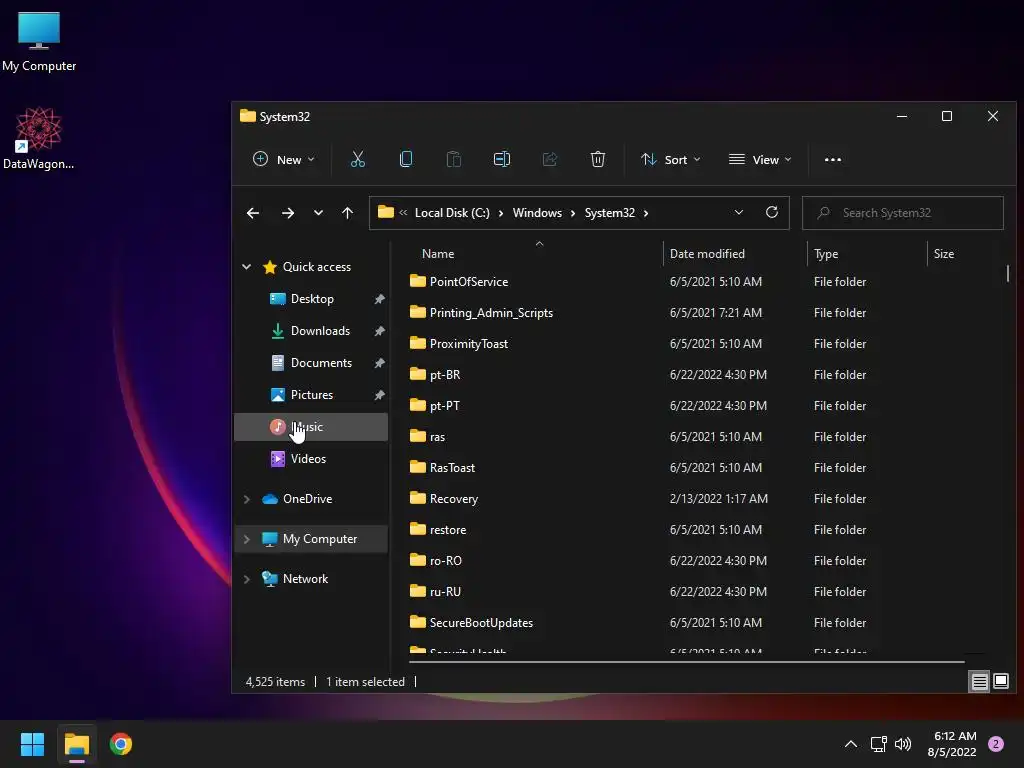This screenshot has height=768, width=1024.
Task: Open the New item dropdown
Action: click(283, 159)
